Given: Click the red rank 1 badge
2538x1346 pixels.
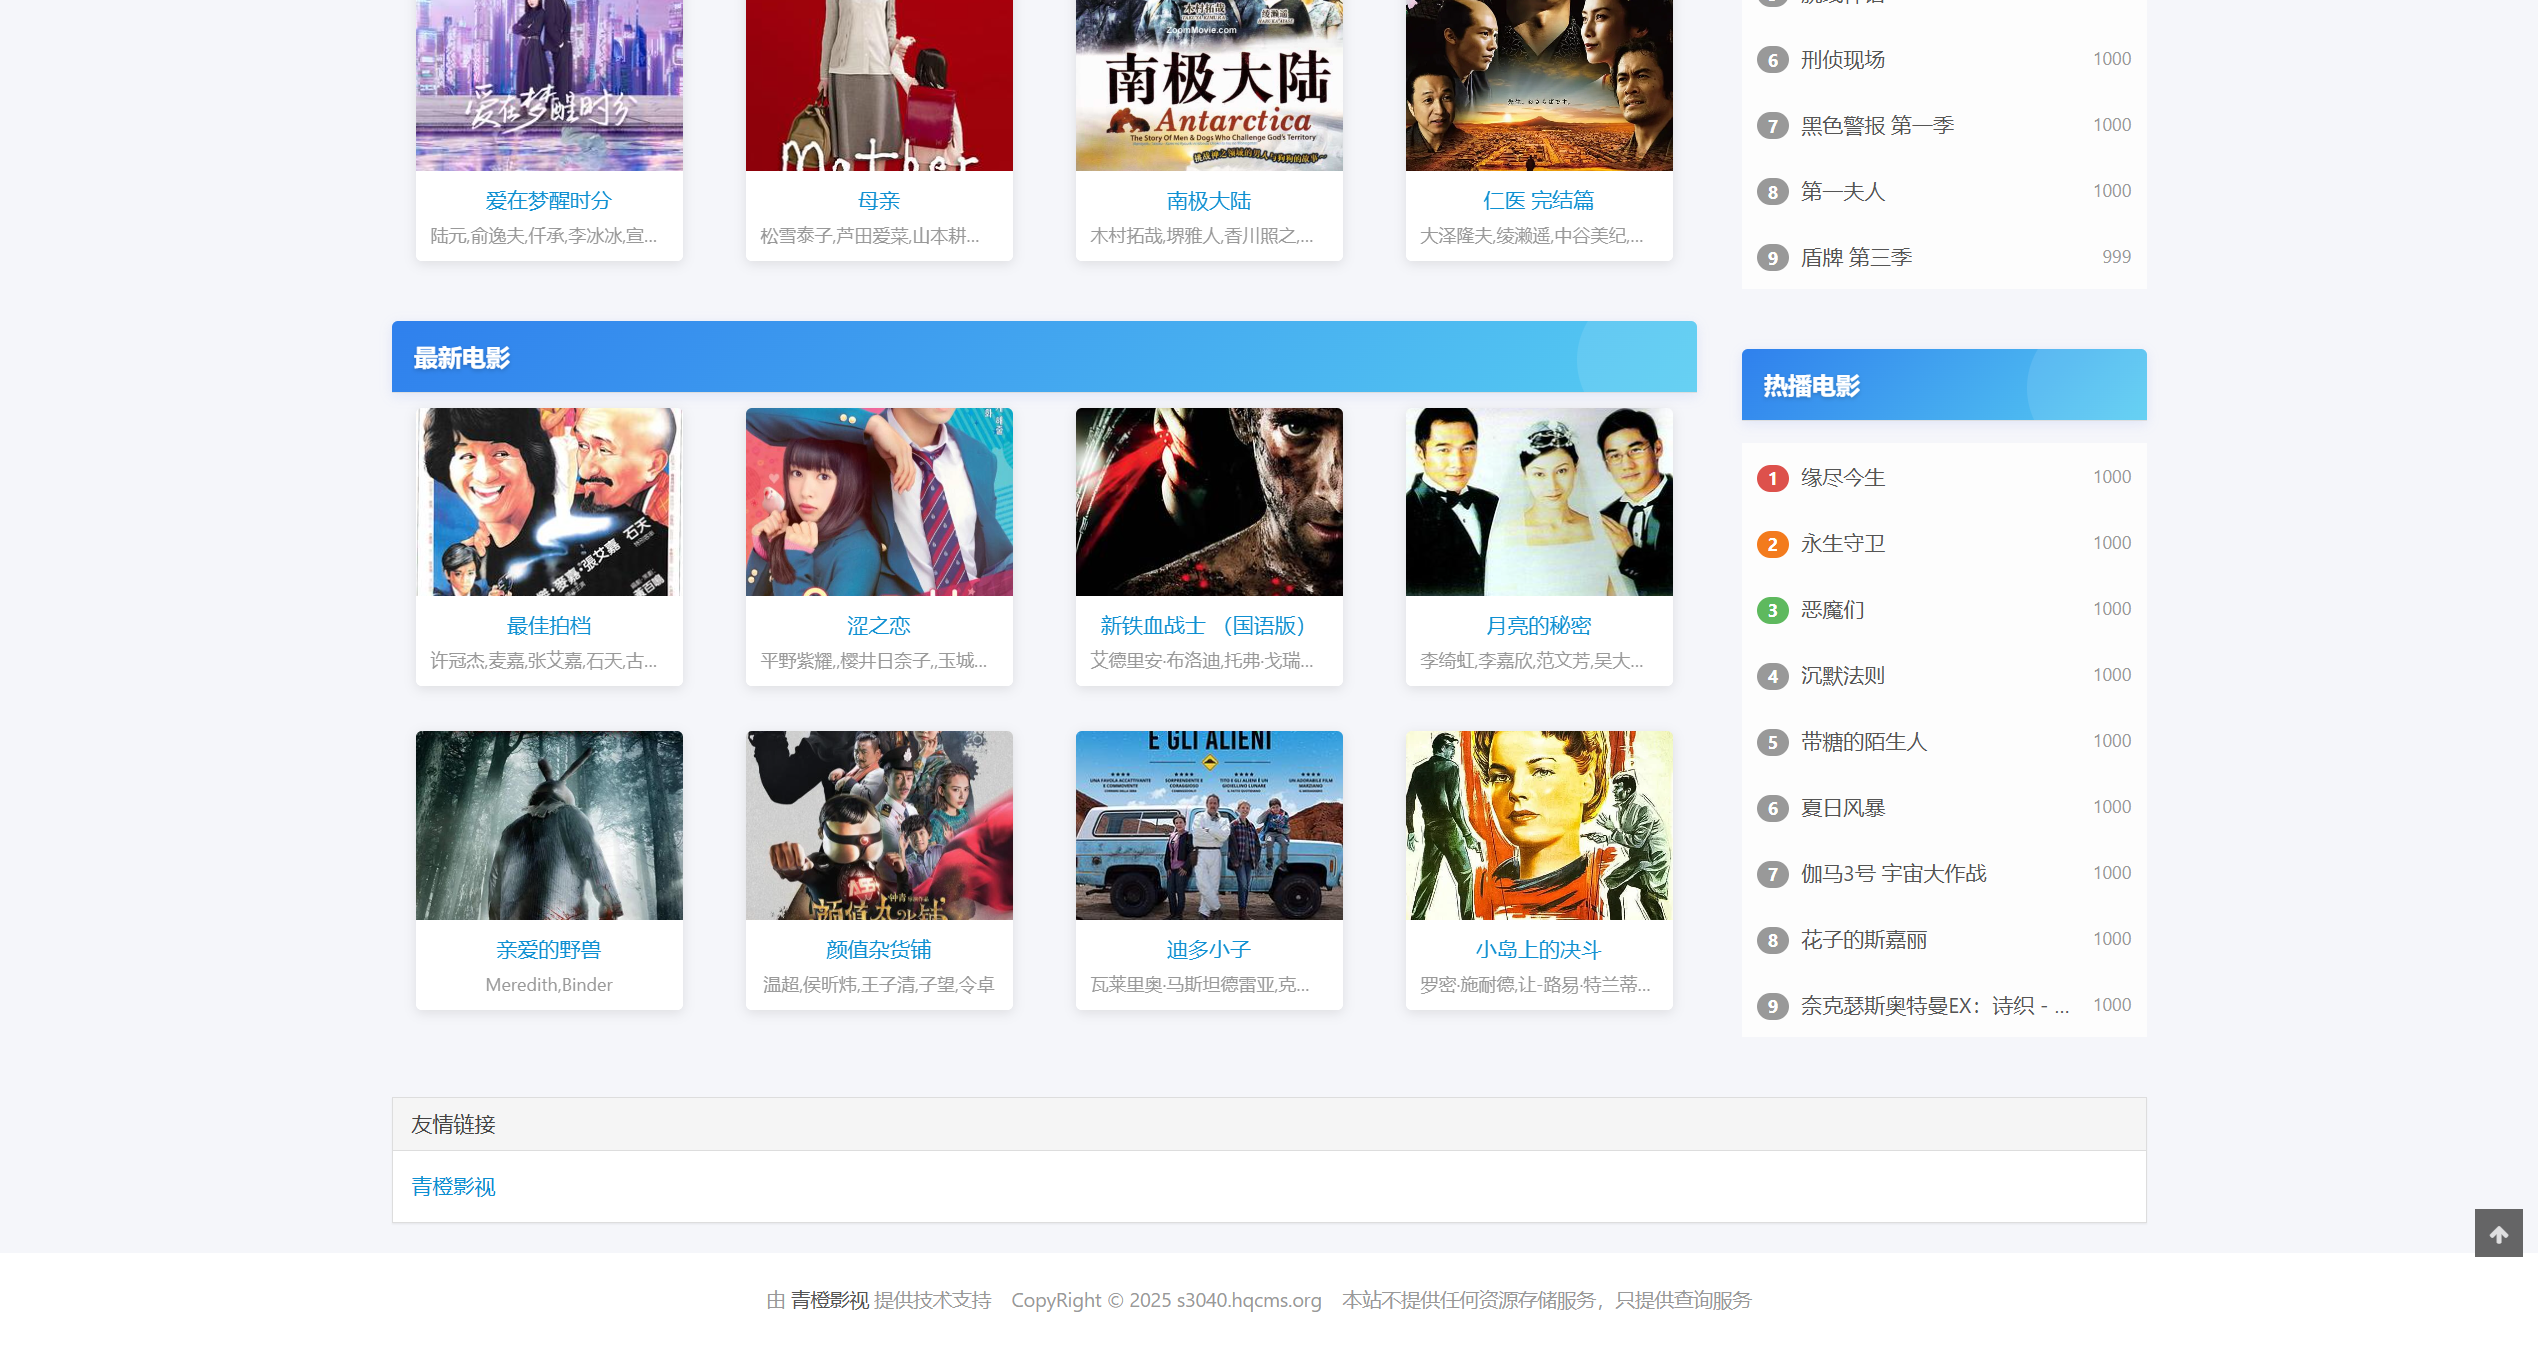Looking at the screenshot, I should [x=1772, y=478].
